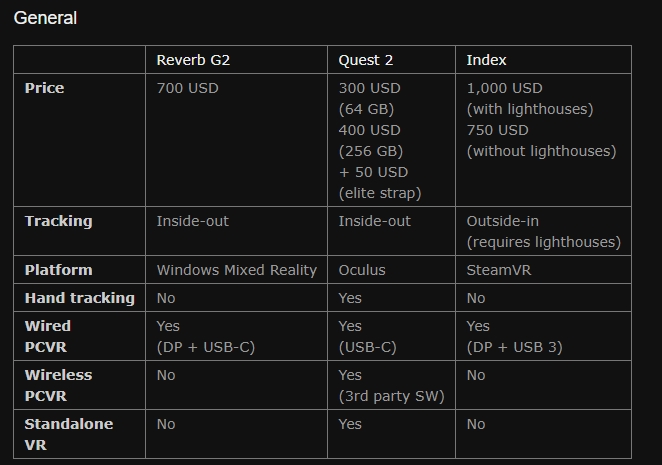Click the elite strap text
This screenshot has height=465, width=662.
click(x=380, y=193)
